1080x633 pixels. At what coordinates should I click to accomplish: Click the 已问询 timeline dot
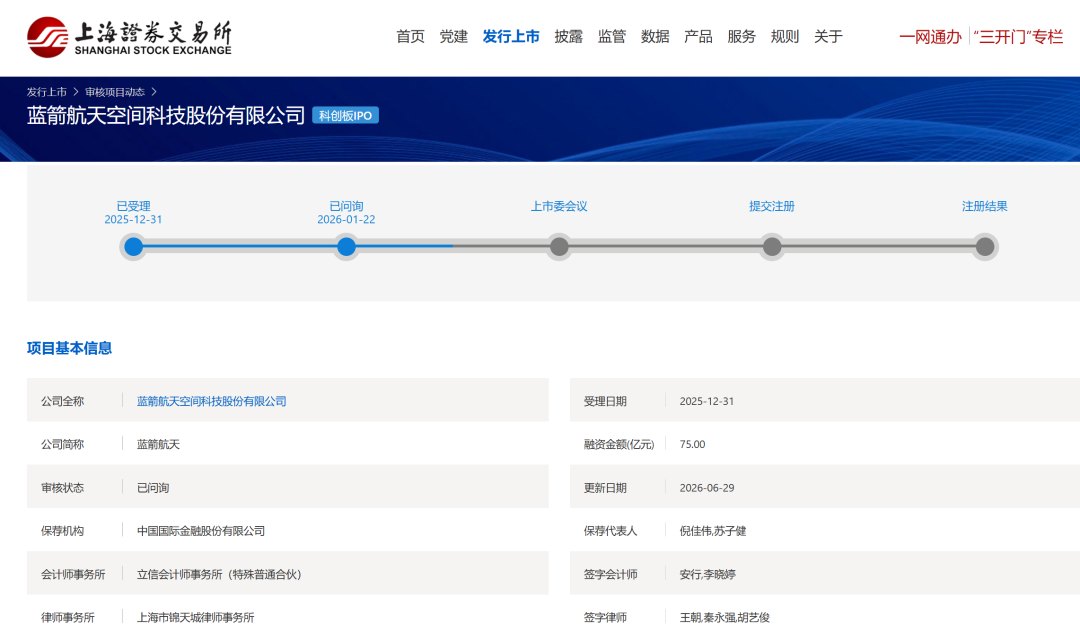[x=346, y=247]
